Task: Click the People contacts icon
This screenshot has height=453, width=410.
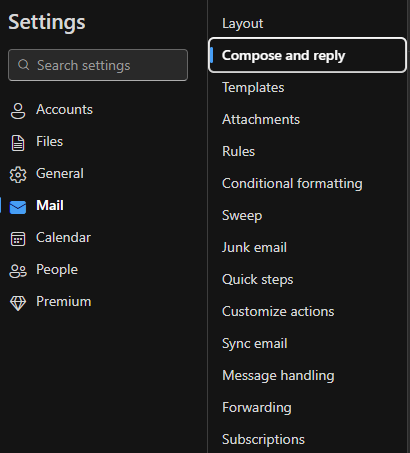Action: tap(18, 271)
